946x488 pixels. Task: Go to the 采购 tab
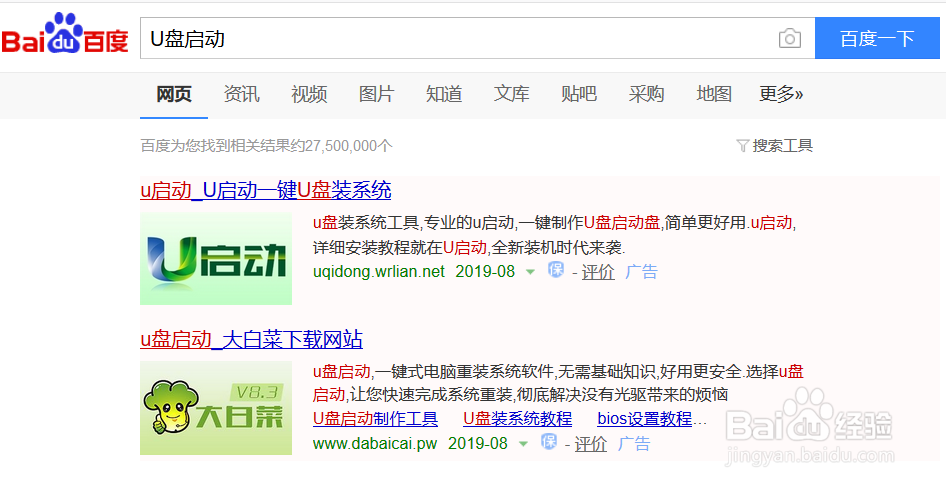(x=647, y=94)
